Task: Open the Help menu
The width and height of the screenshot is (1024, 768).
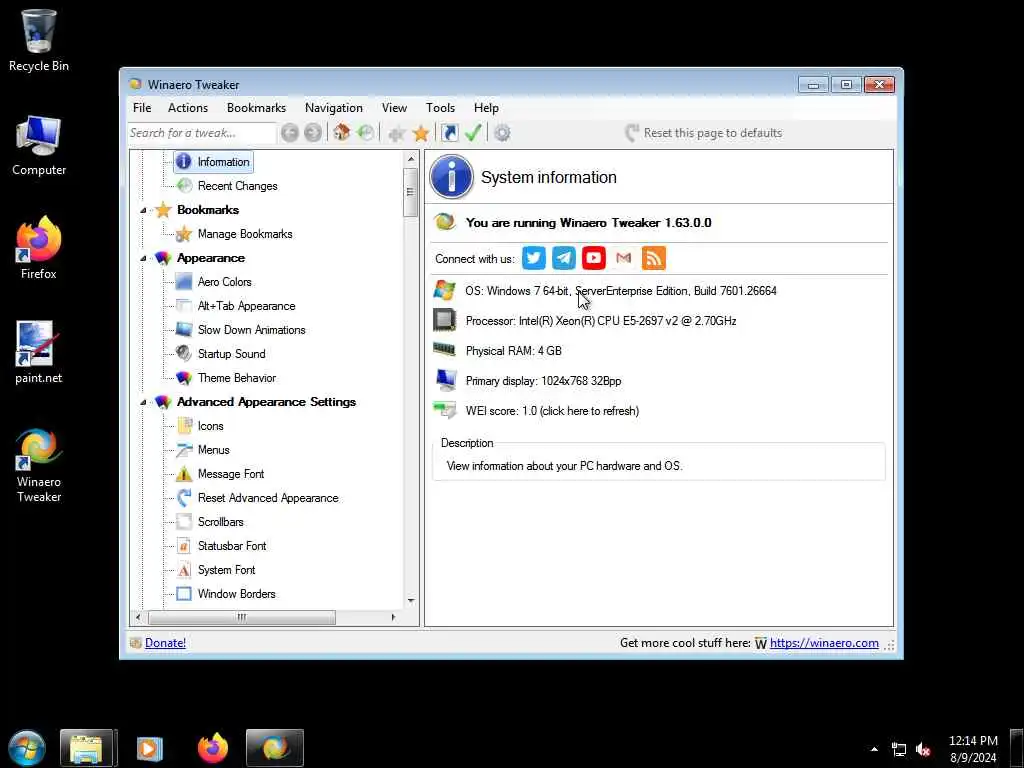Action: coord(486,108)
